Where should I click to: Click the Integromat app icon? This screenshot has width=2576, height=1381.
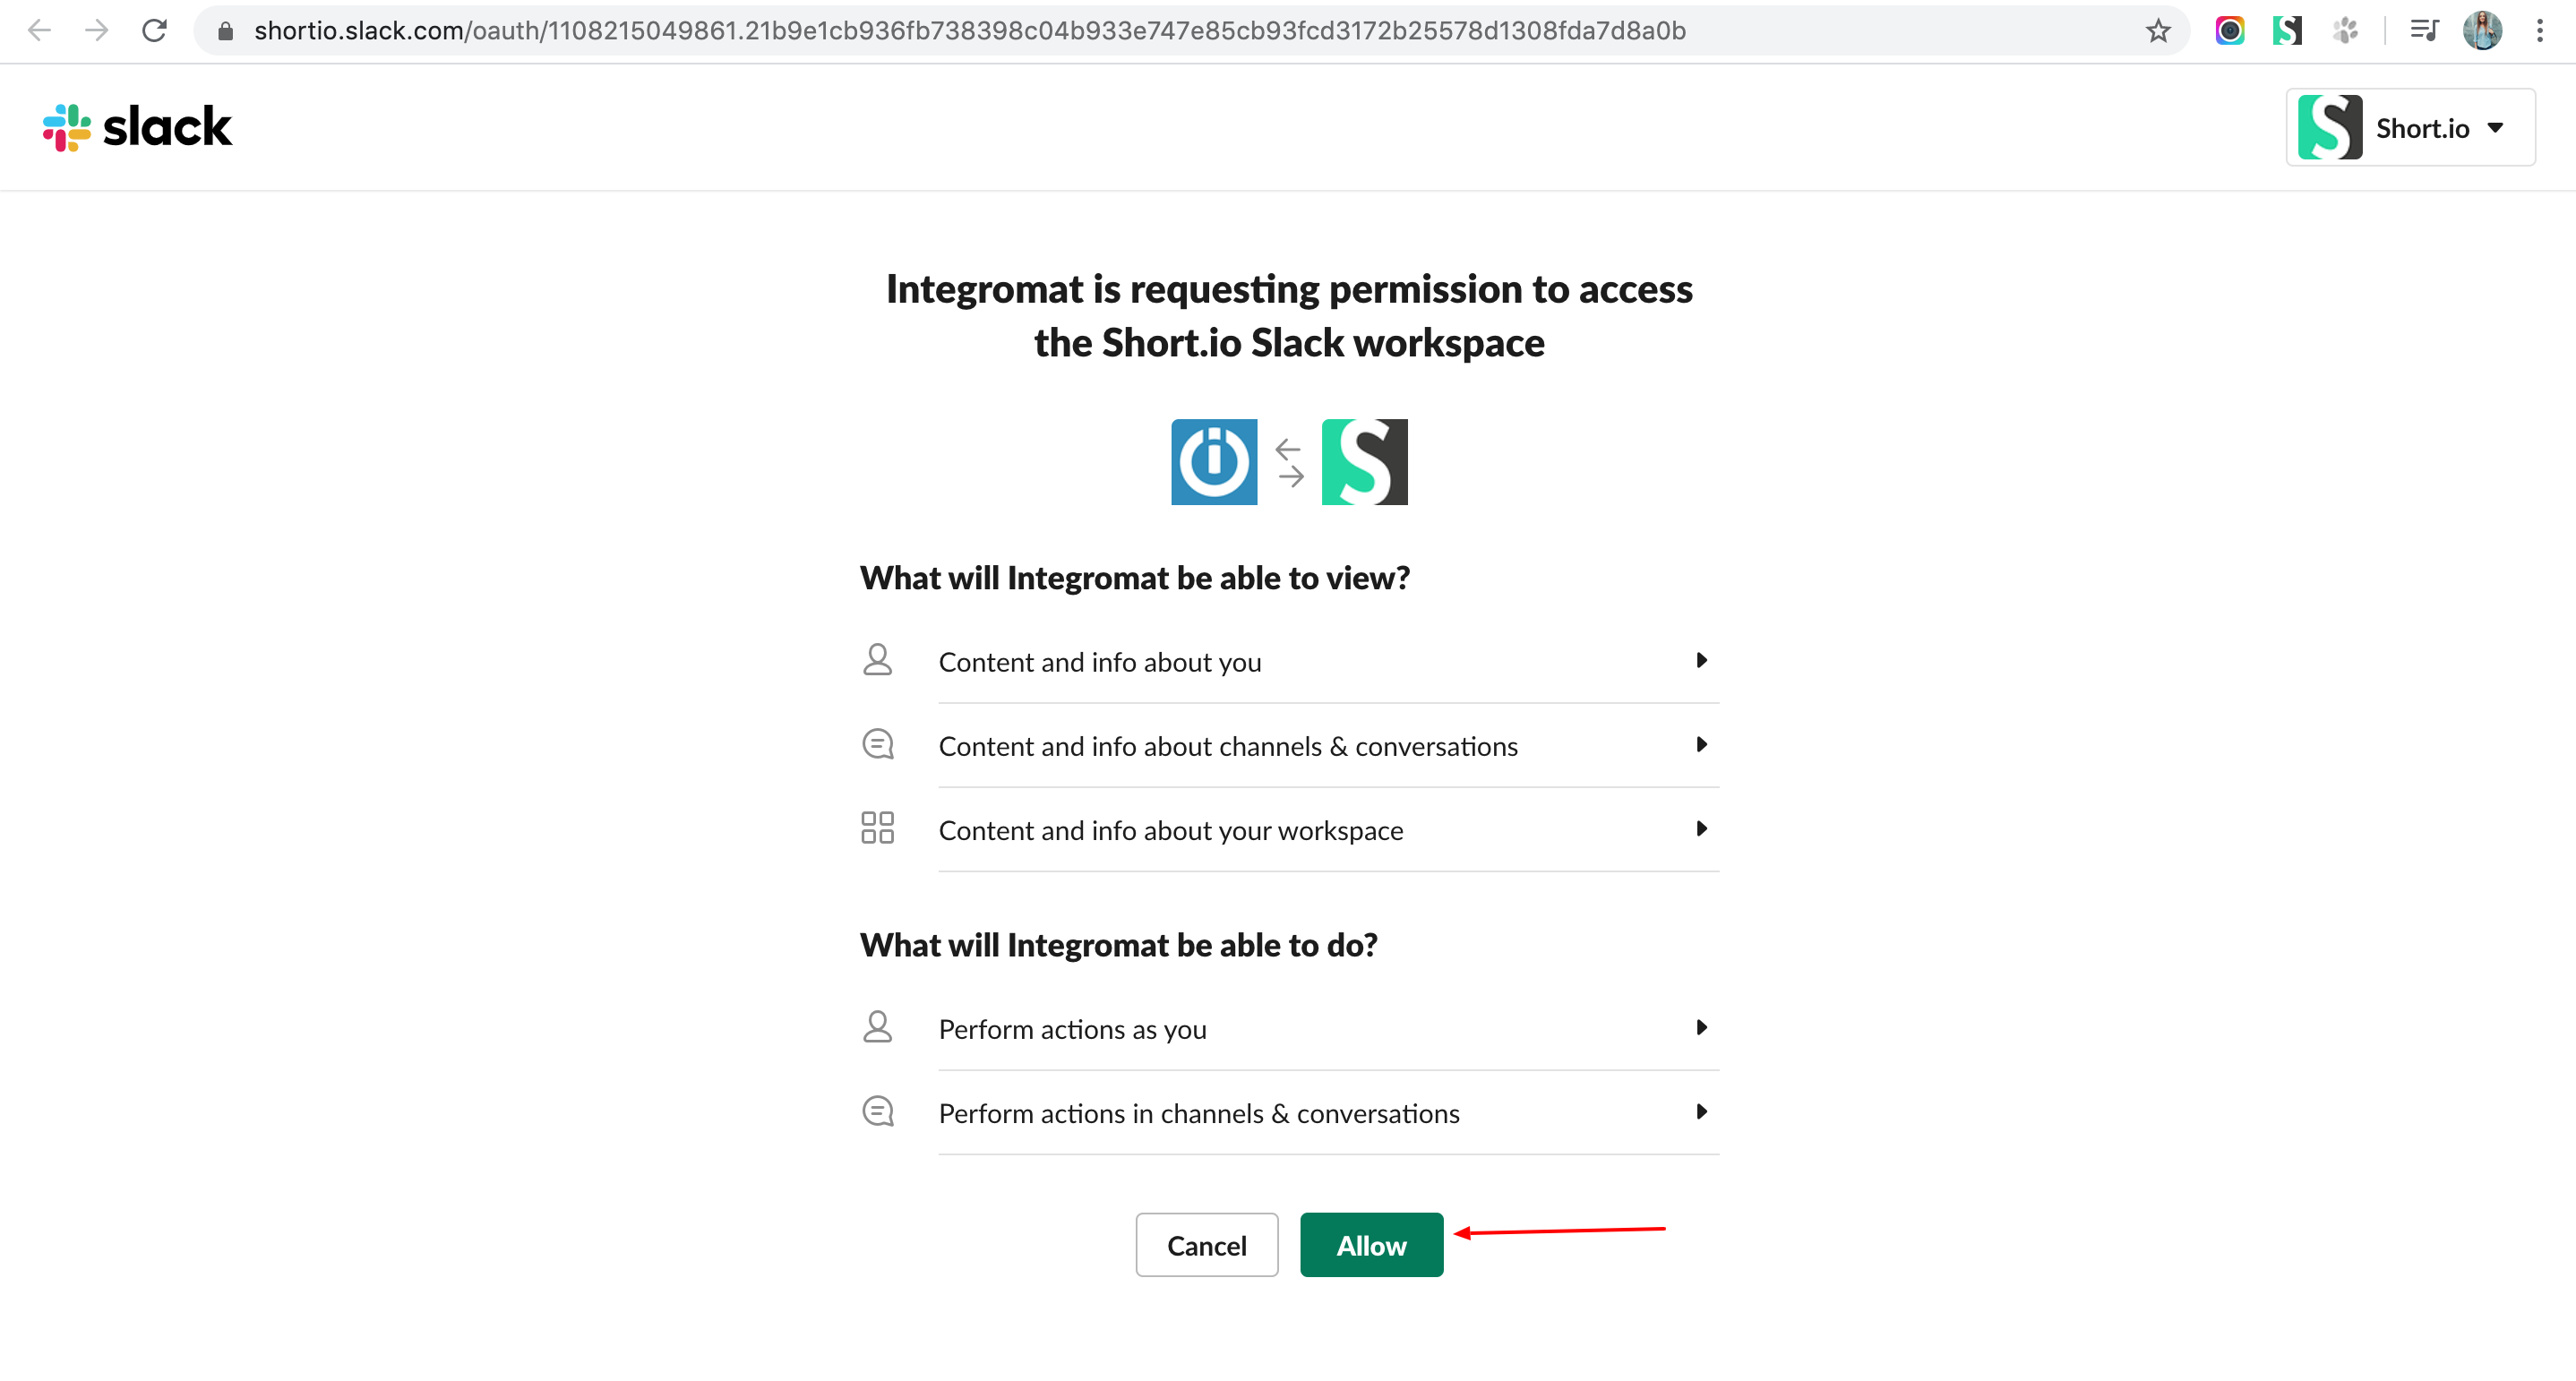(1214, 462)
